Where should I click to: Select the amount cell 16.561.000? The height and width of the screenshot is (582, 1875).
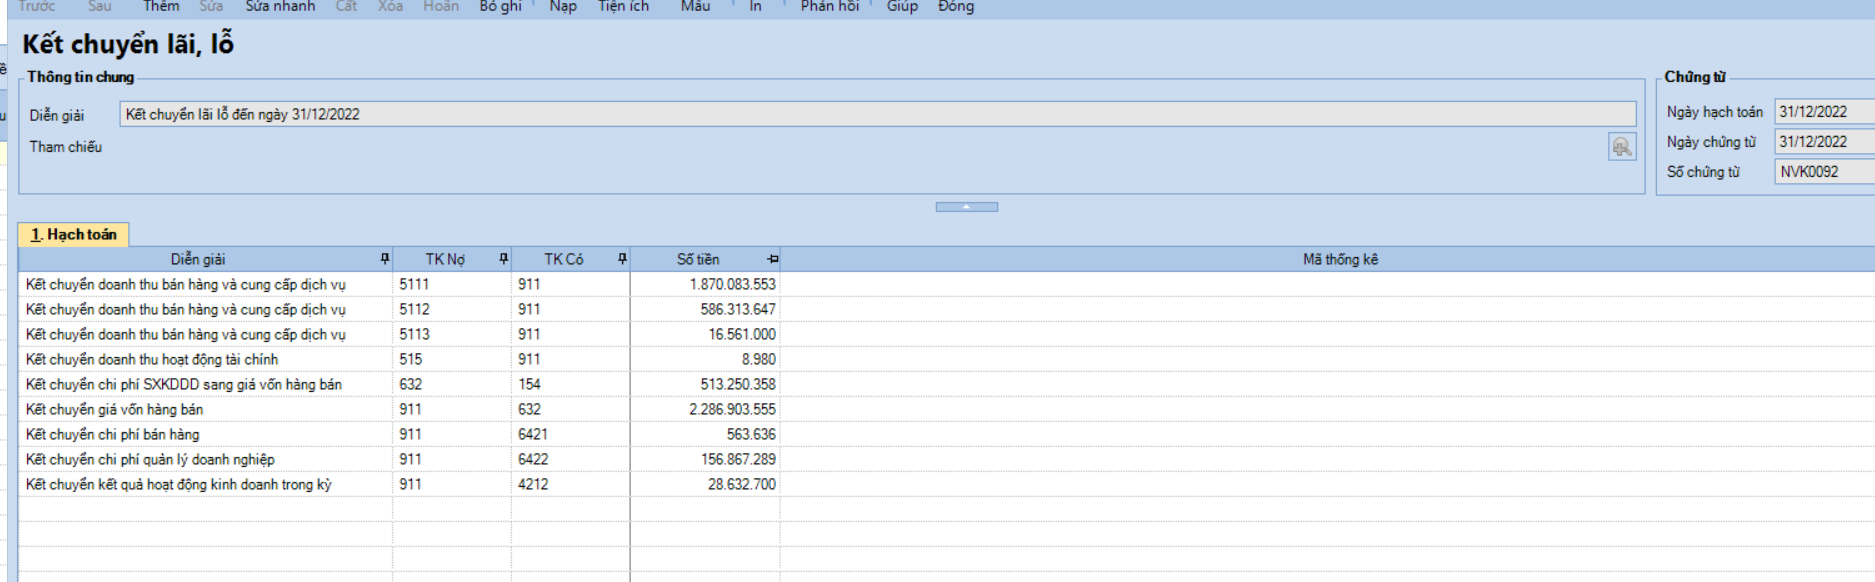pos(705,334)
